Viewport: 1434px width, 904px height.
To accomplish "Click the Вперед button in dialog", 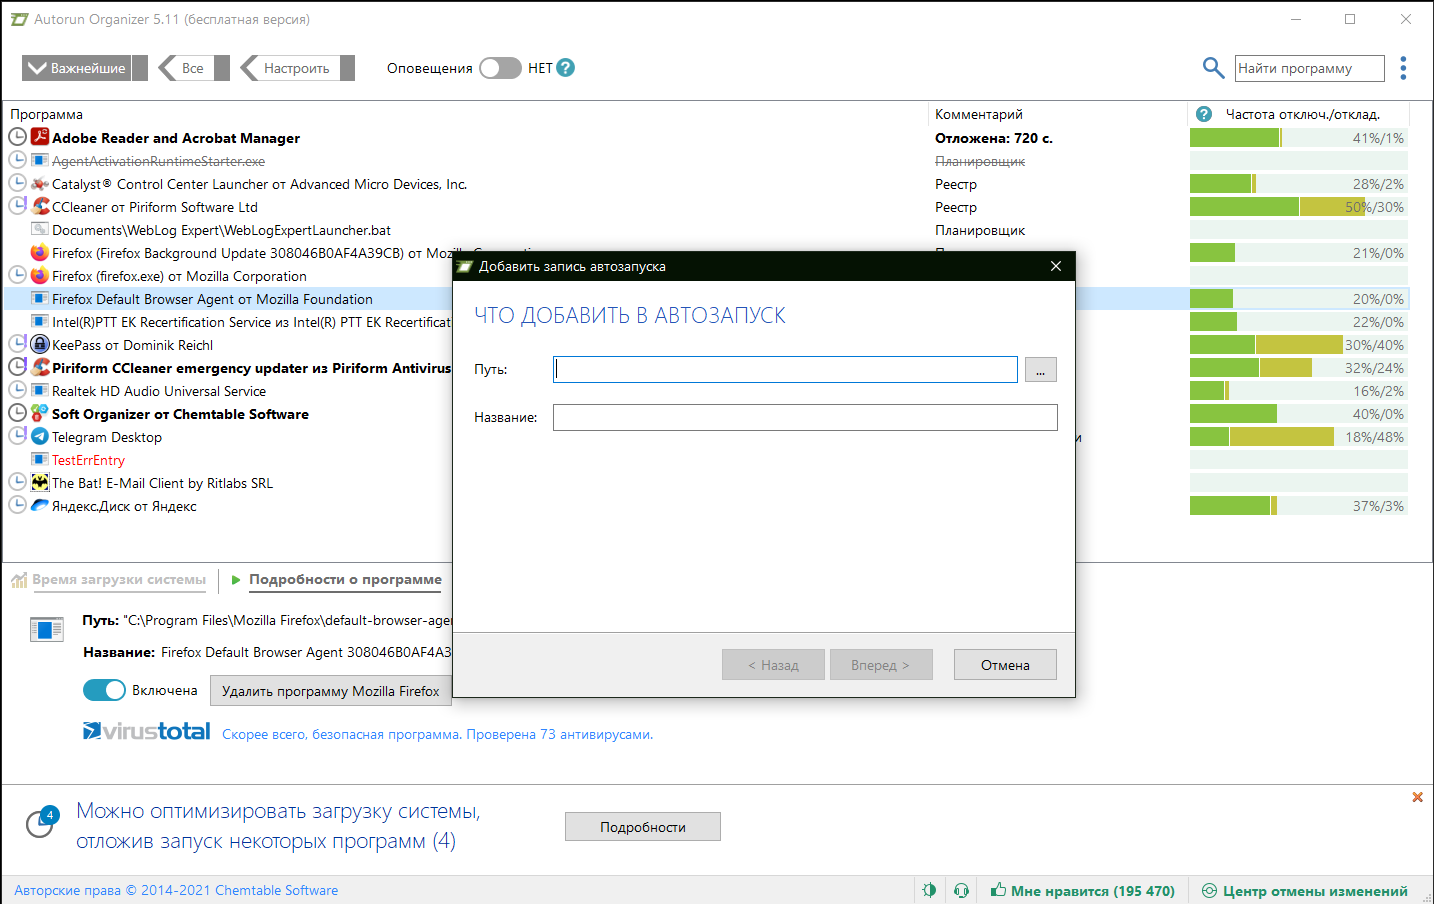I will pos(881,665).
